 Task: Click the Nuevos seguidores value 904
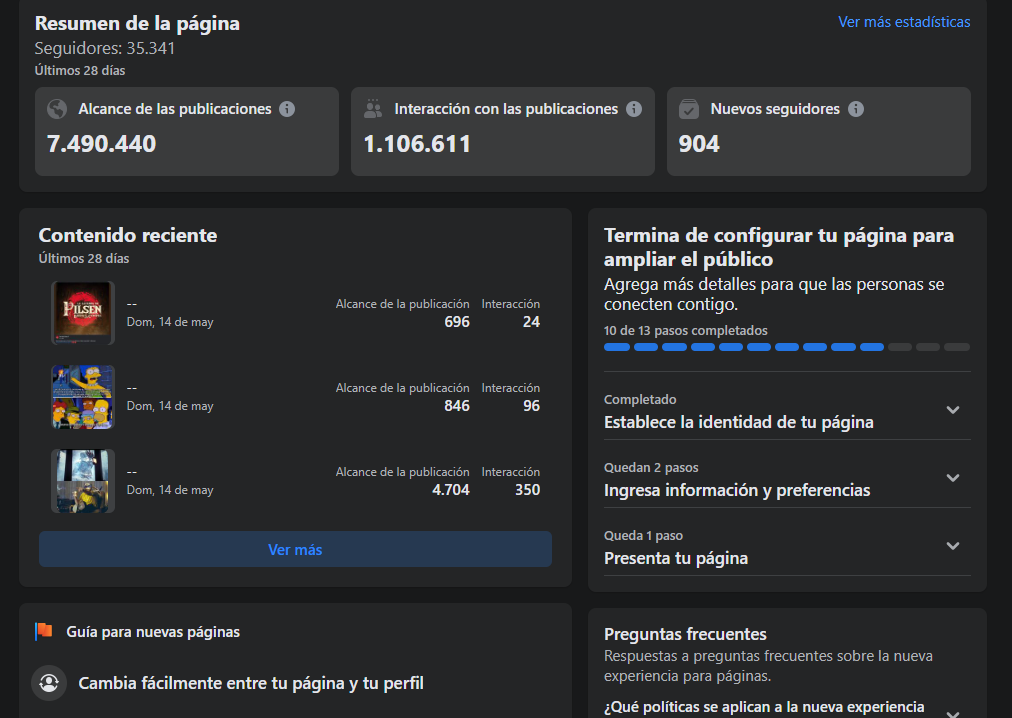[x=699, y=143]
